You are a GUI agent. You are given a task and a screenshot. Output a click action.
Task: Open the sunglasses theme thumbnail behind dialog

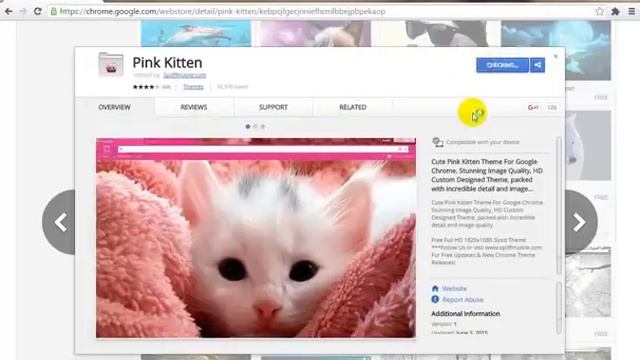coord(435,33)
